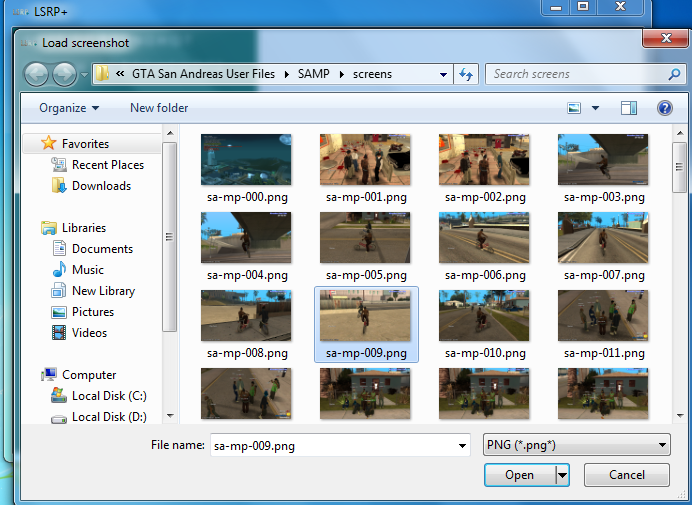Navigate to GTA San Andreas User Files breadcrumb
Screen dimensions: 692x505
[x=203, y=74]
